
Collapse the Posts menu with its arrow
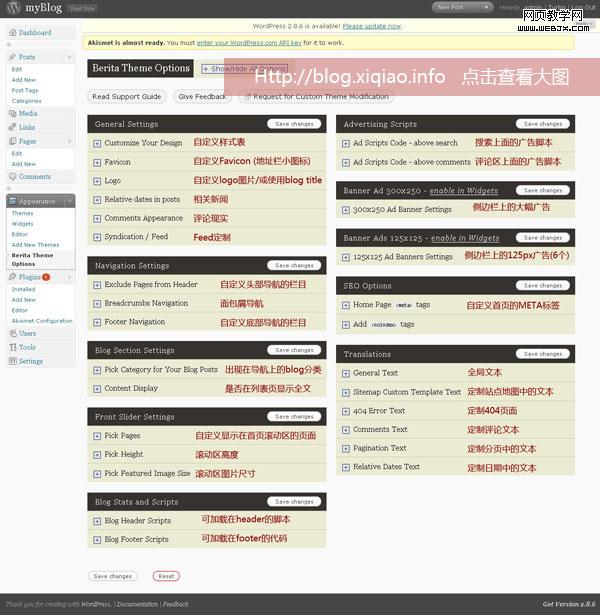click(x=69, y=57)
